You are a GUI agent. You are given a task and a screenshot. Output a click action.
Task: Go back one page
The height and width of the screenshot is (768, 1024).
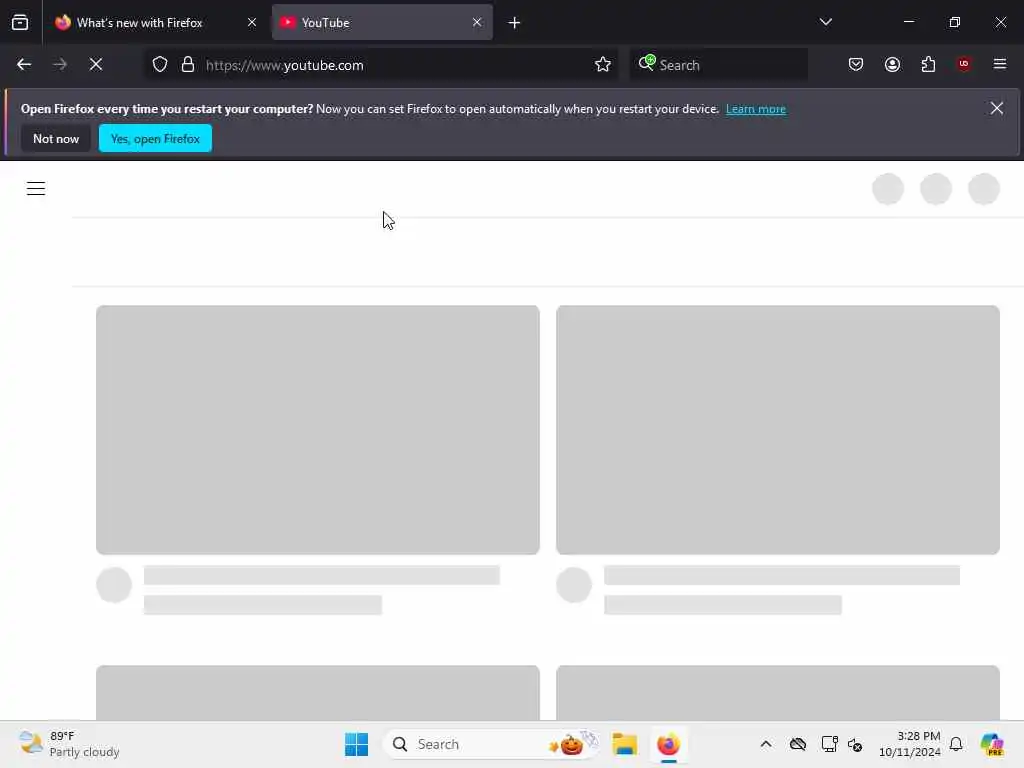(x=24, y=65)
